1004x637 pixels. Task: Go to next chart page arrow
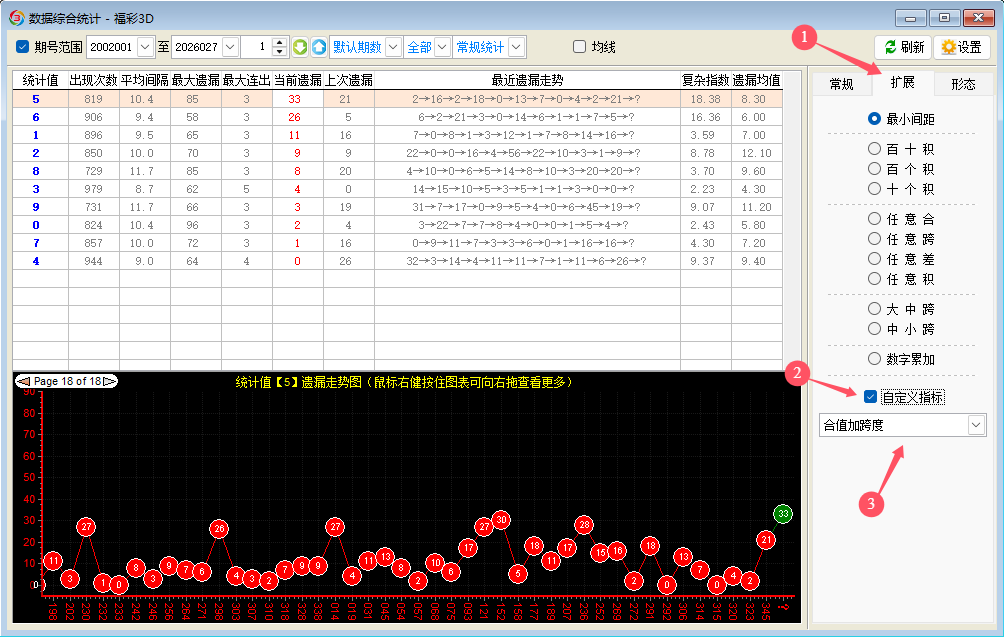tap(110, 381)
